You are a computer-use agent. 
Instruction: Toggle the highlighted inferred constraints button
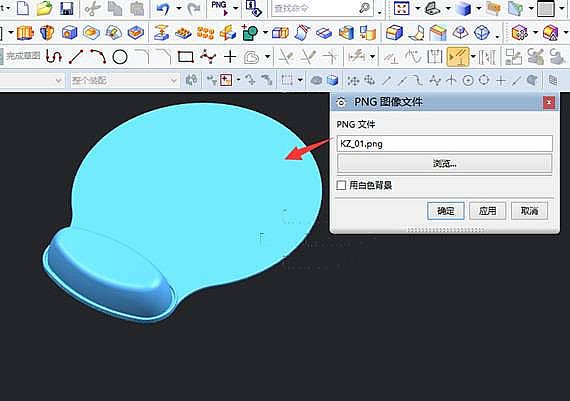tap(458, 57)
